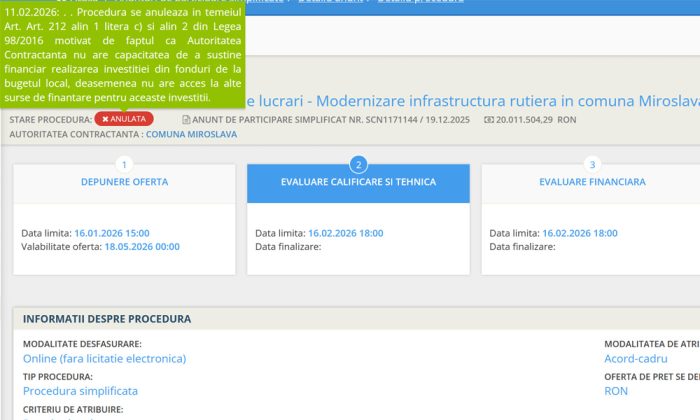
Task: Click the green cancellation reason tooltip
Action: tap(123, 55)
